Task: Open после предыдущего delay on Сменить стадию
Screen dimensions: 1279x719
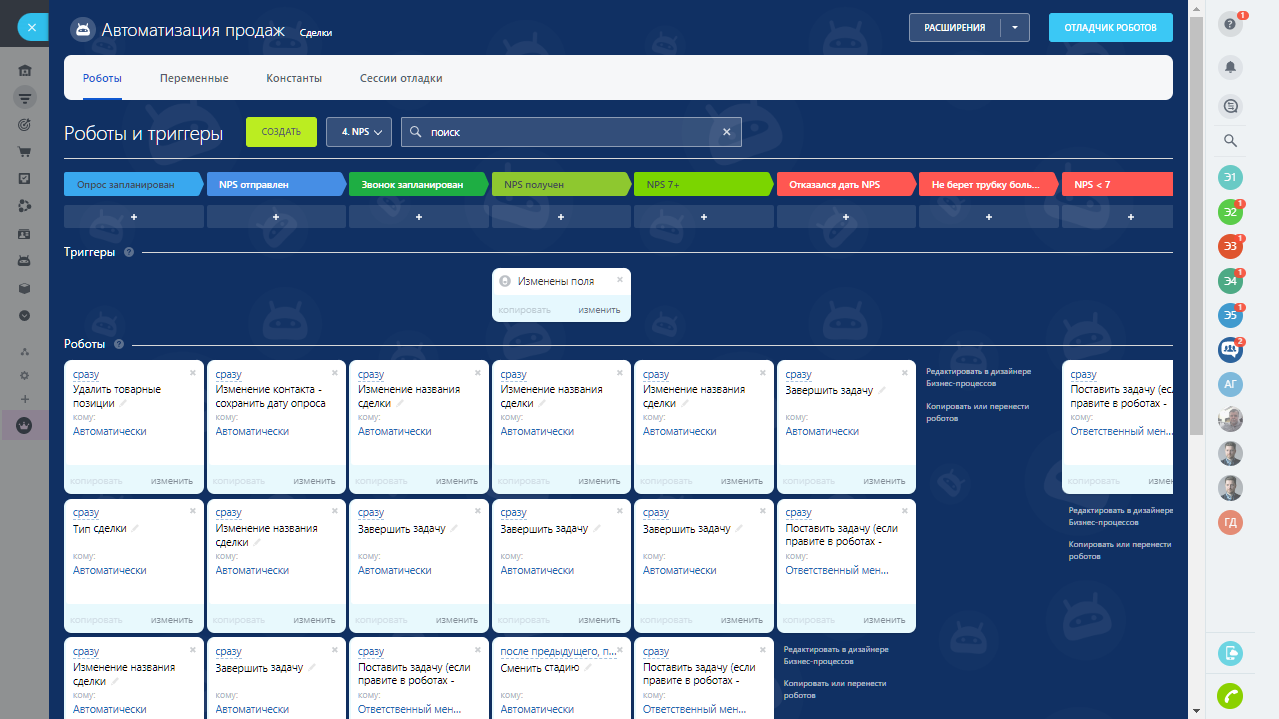Action: (558, 652)
